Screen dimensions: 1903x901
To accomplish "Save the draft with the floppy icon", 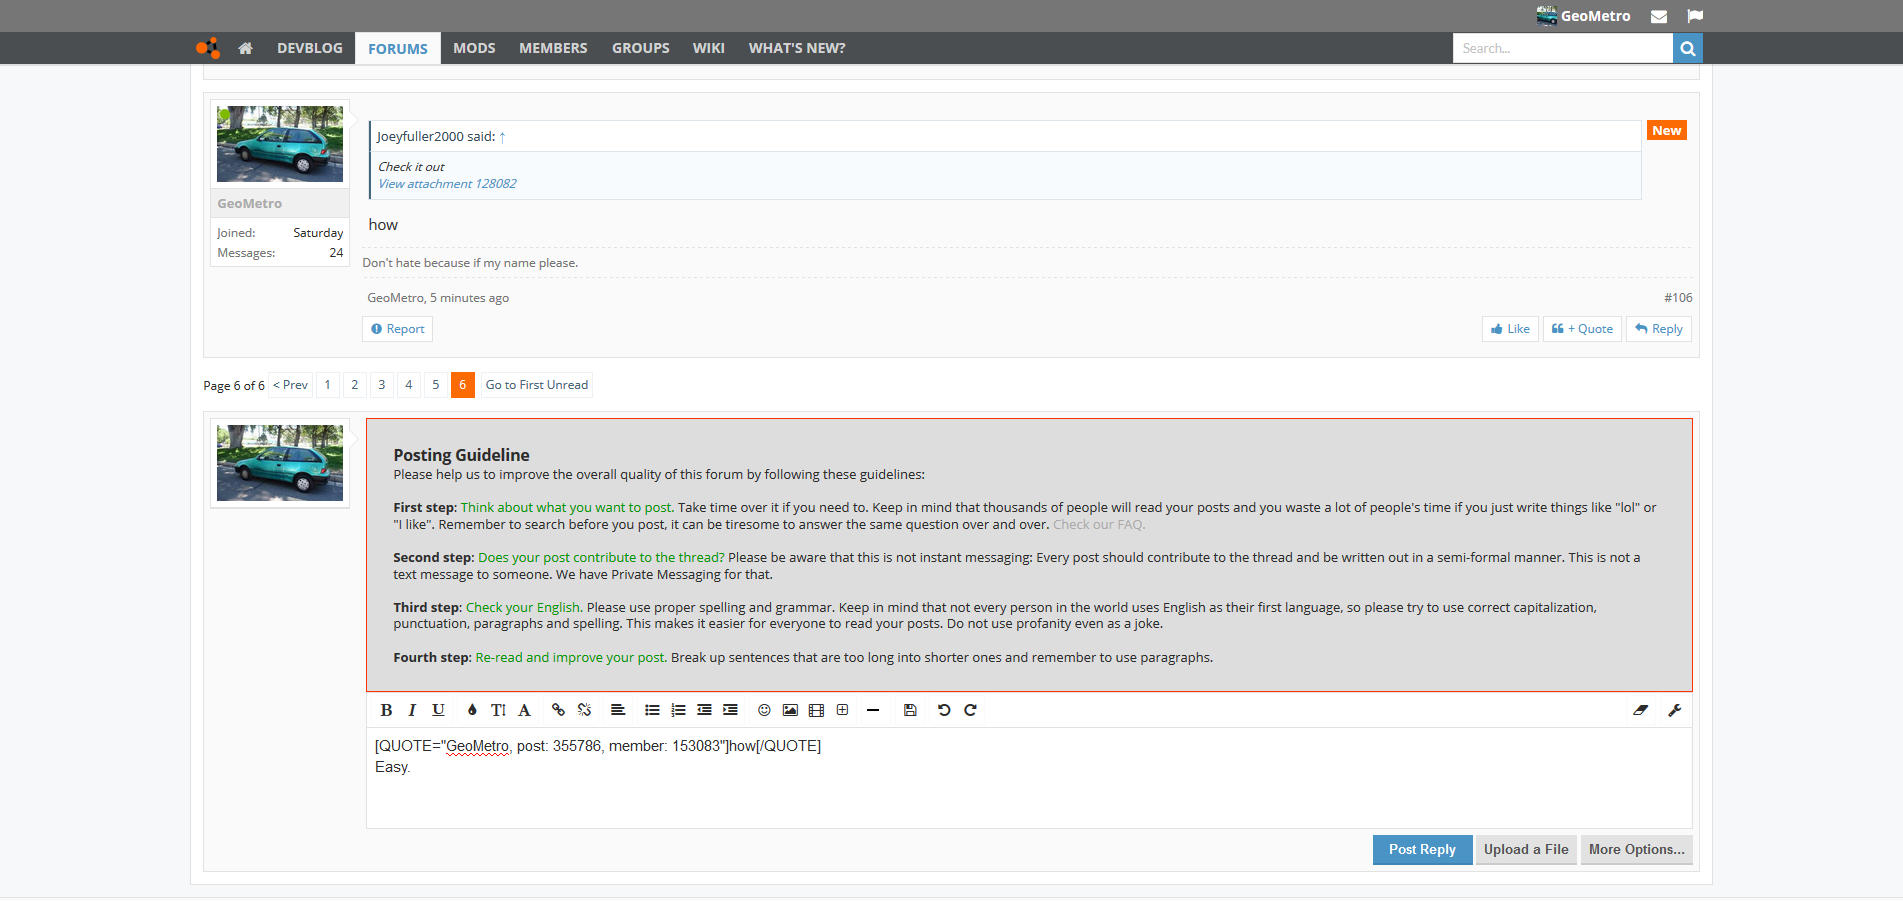I will [910, 710].
